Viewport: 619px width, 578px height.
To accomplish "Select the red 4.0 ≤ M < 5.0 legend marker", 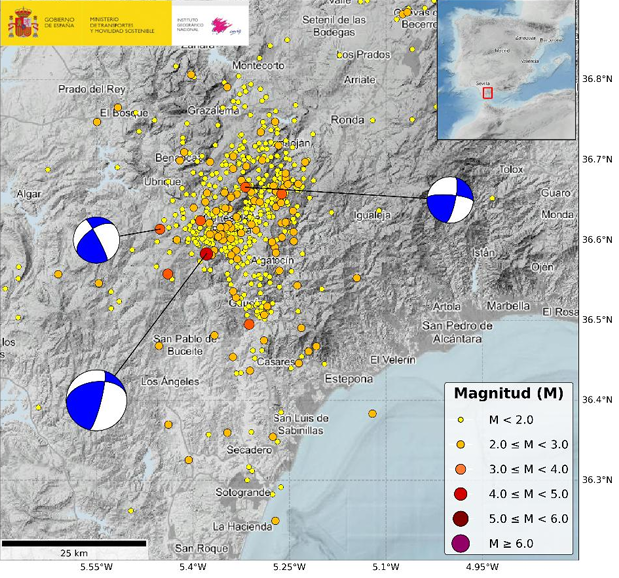I will [460, 494].
